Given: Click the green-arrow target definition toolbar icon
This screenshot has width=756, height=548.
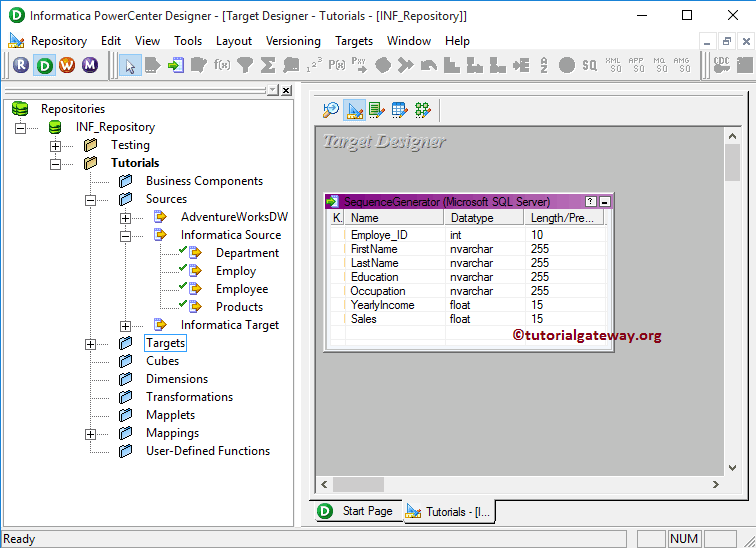Looking at the screenshot, I should (x=176, y=65).
